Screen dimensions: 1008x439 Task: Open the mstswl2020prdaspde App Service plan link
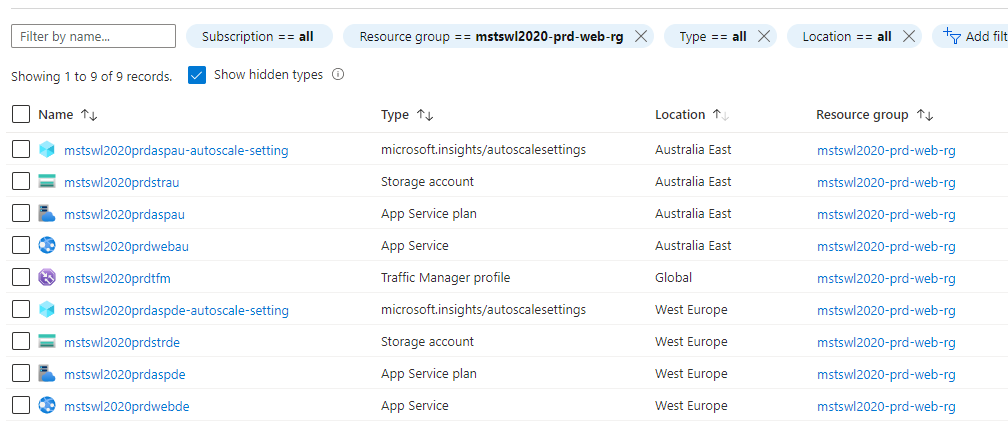124,374
